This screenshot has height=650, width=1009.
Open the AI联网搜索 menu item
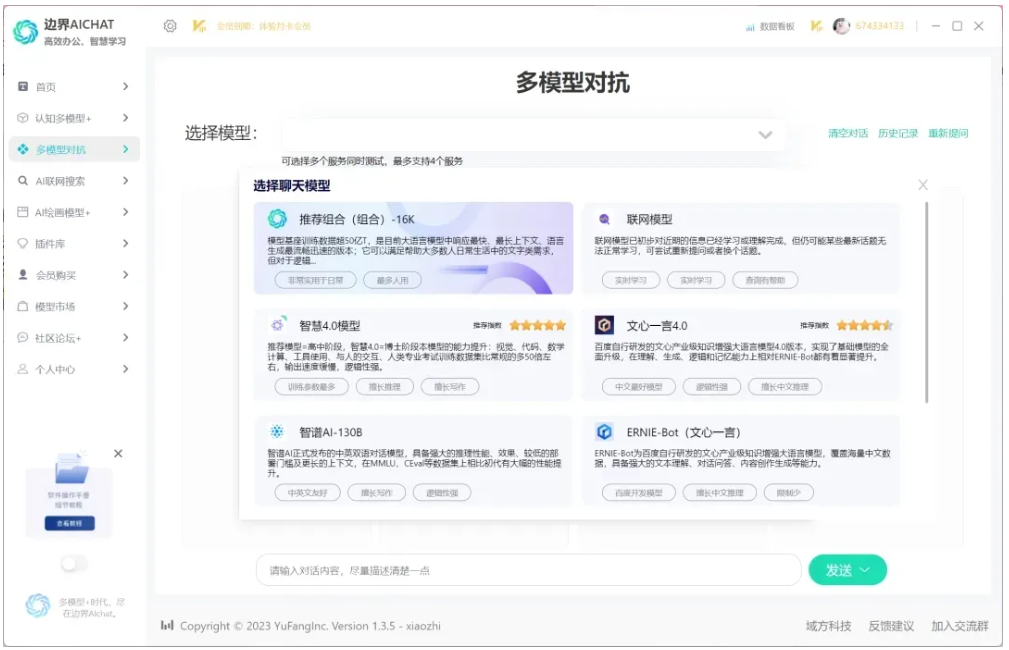[x=72, y=181]
